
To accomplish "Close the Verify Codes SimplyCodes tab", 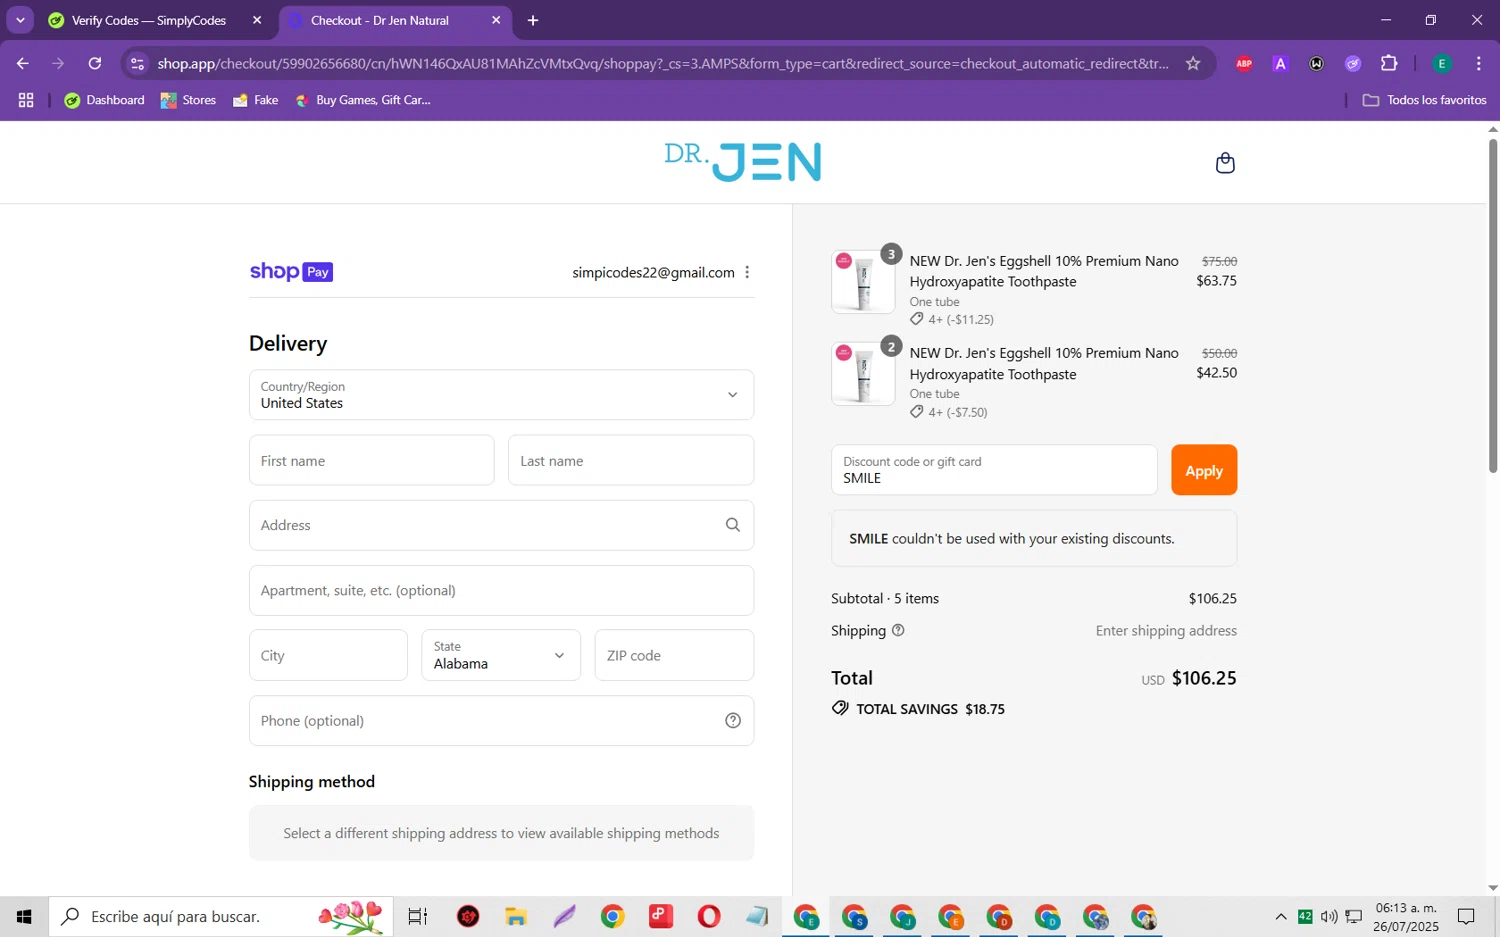I will click(x=257, y=20).
